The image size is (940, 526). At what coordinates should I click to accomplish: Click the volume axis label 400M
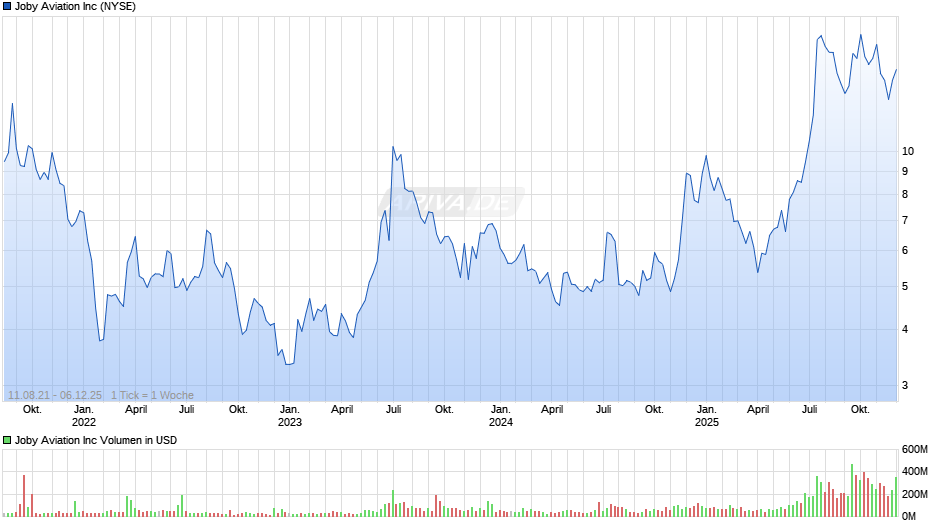click(x=915, y=471)
